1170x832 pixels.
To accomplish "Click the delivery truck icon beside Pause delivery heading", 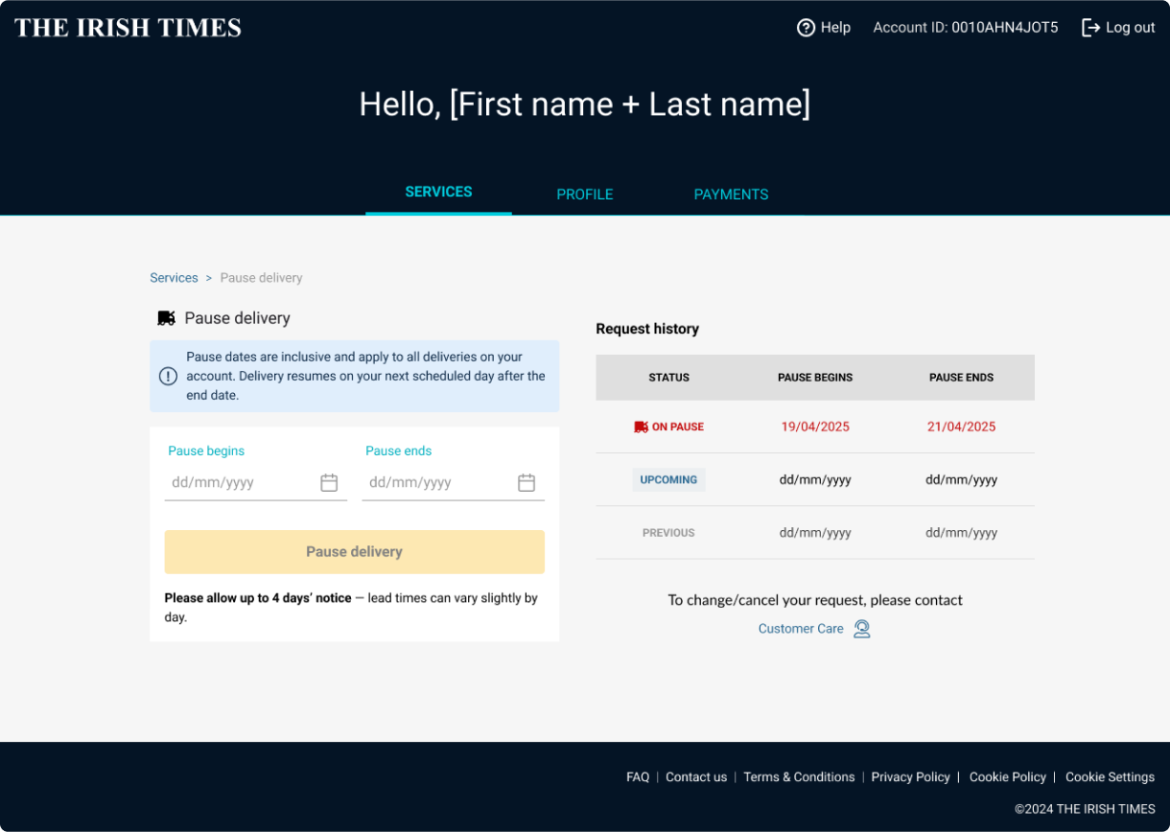I will 166,319.
